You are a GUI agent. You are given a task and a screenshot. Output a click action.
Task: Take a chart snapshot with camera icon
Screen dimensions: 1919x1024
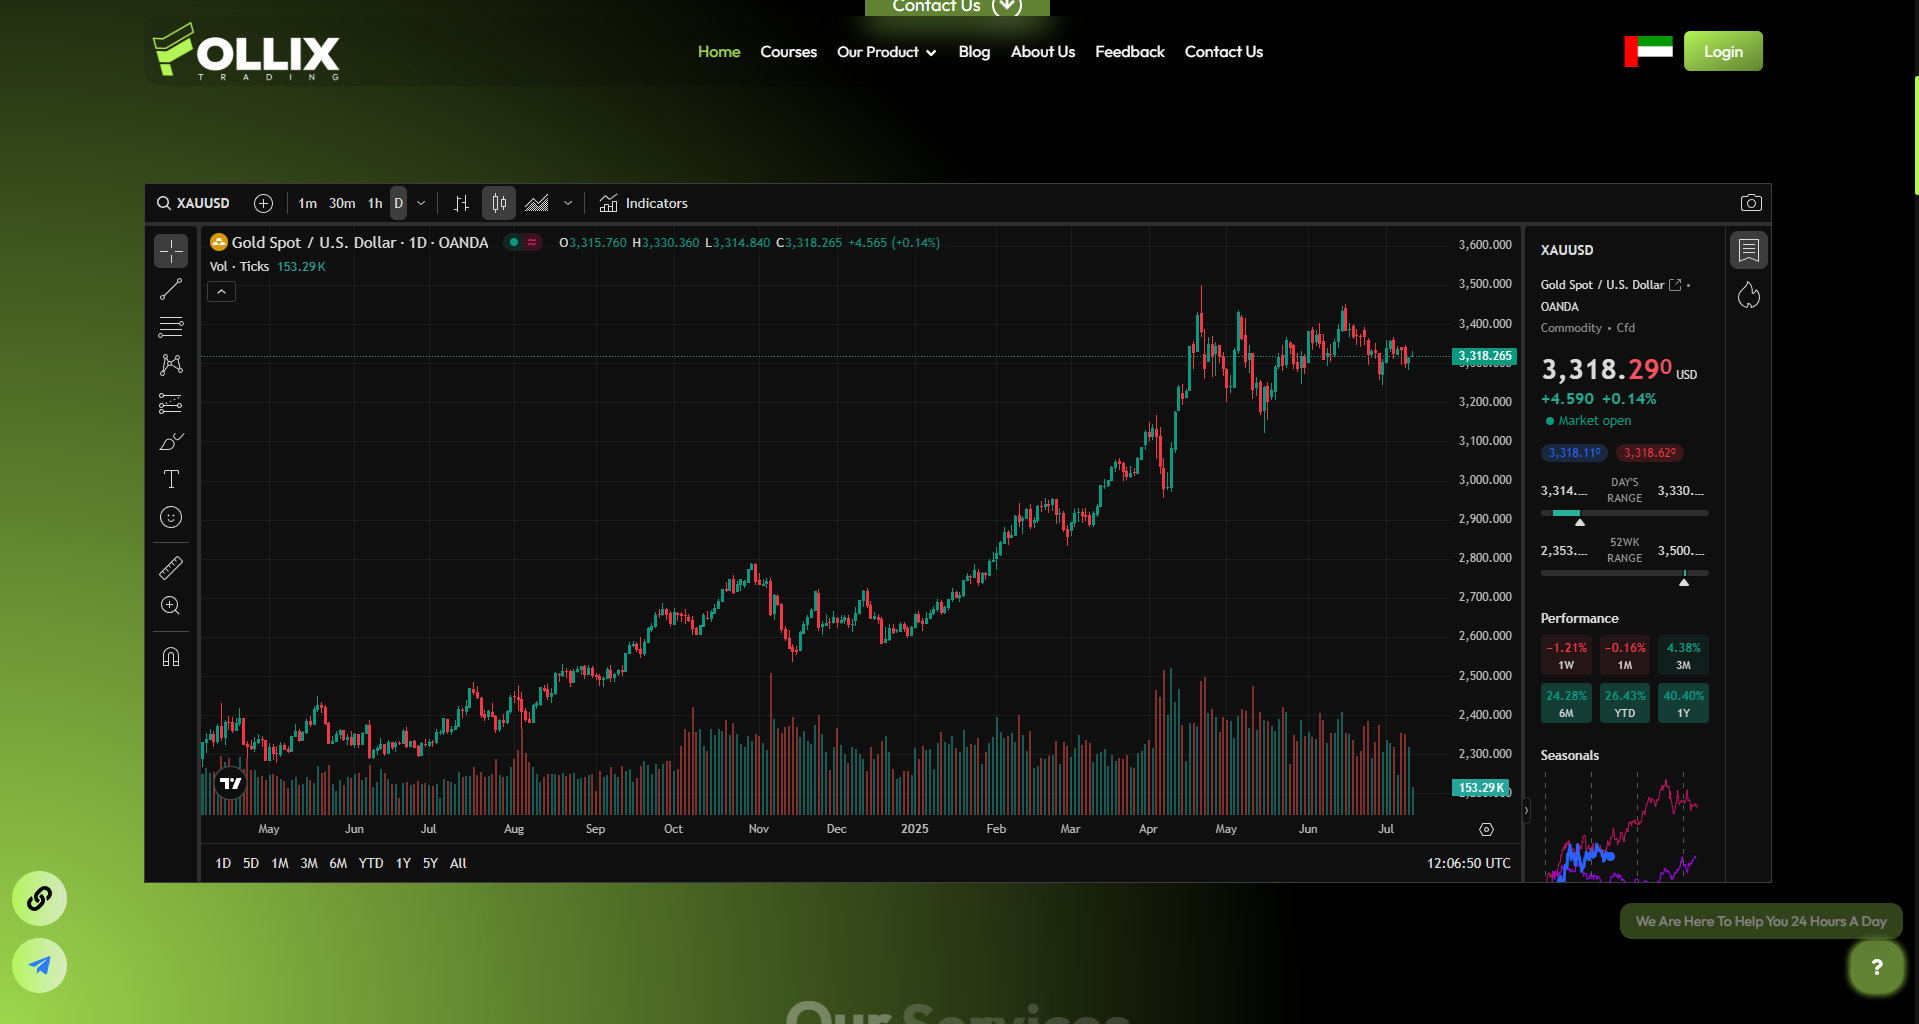coord(1750,203)
